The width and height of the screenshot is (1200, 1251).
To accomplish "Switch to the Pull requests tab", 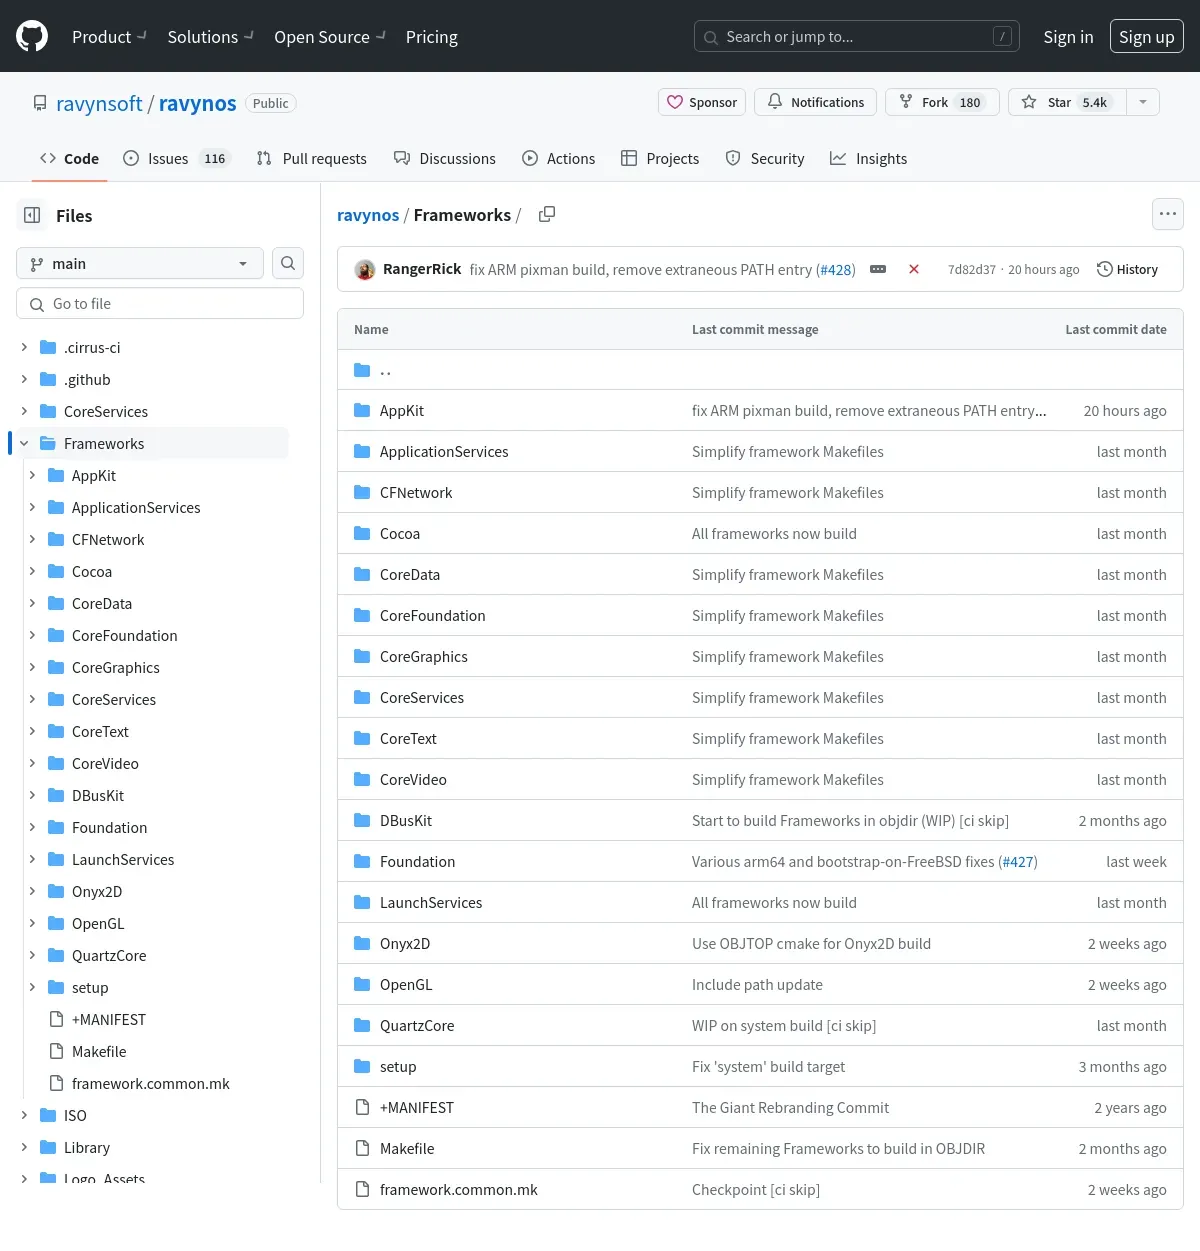I will pyautogui.click(x=312, y=158).
